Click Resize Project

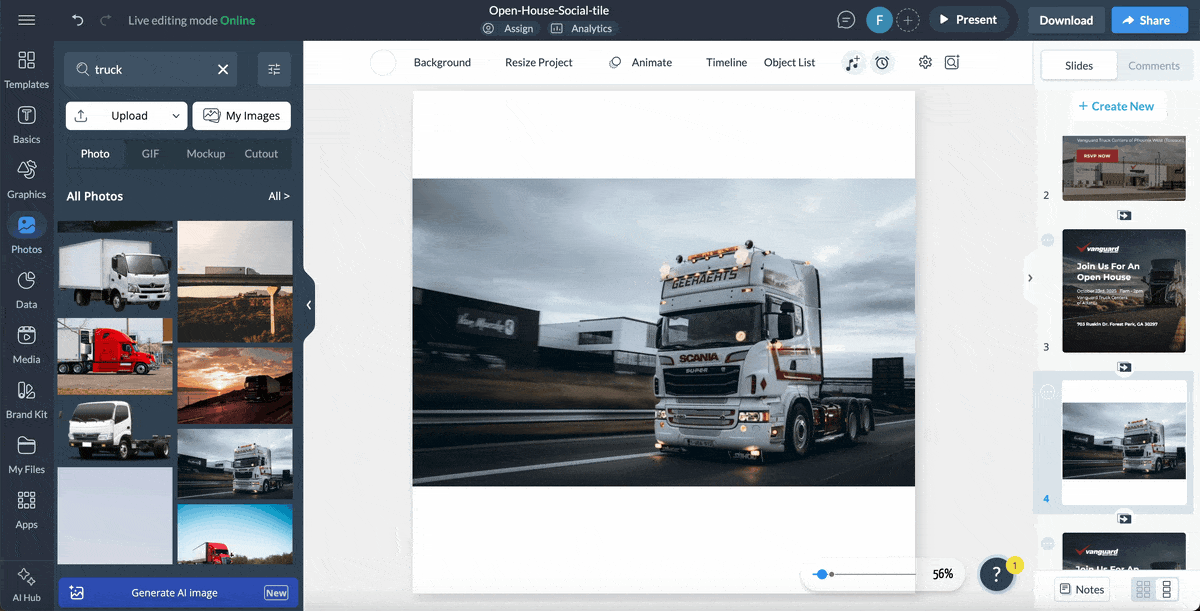point(539,63)
